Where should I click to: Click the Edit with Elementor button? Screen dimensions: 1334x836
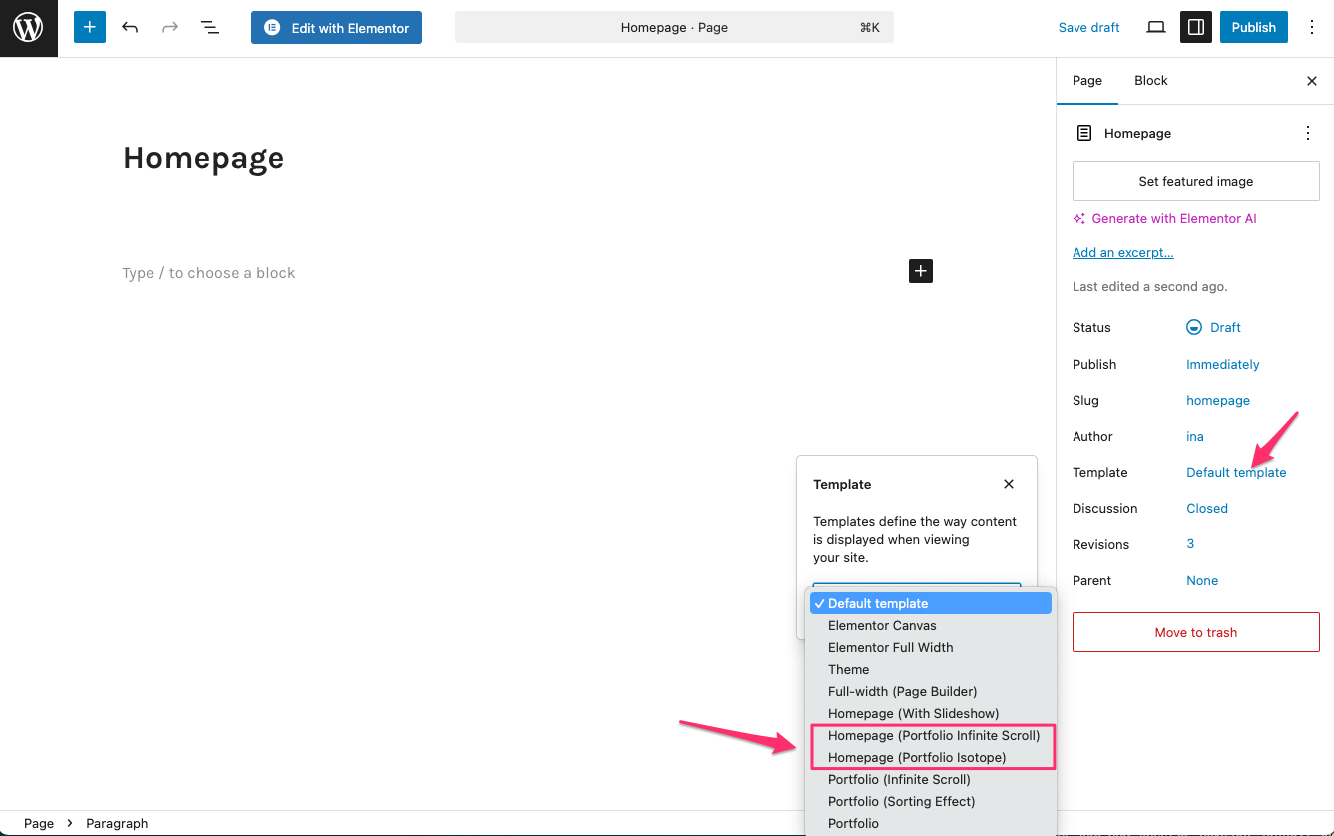[336, 28]
